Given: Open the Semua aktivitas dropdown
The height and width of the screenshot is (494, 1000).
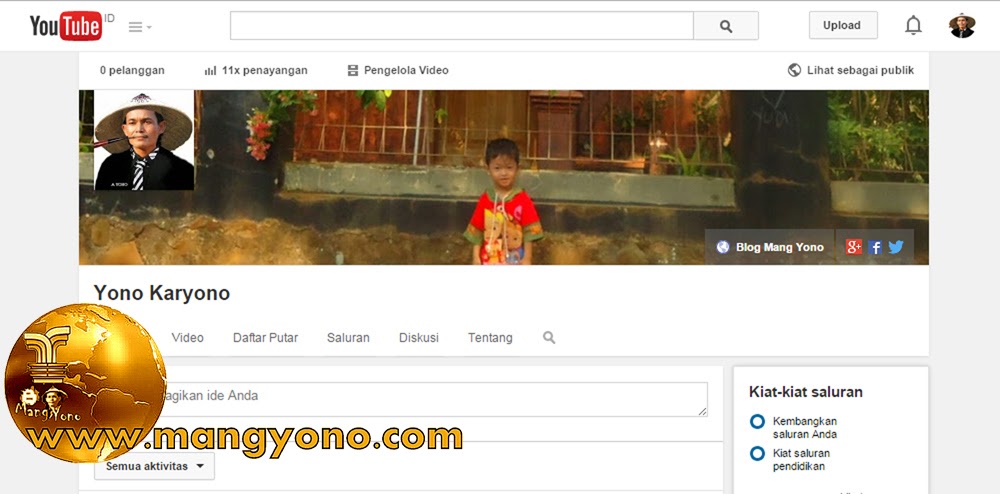Looking at the screenshot, I should (154, 466).
